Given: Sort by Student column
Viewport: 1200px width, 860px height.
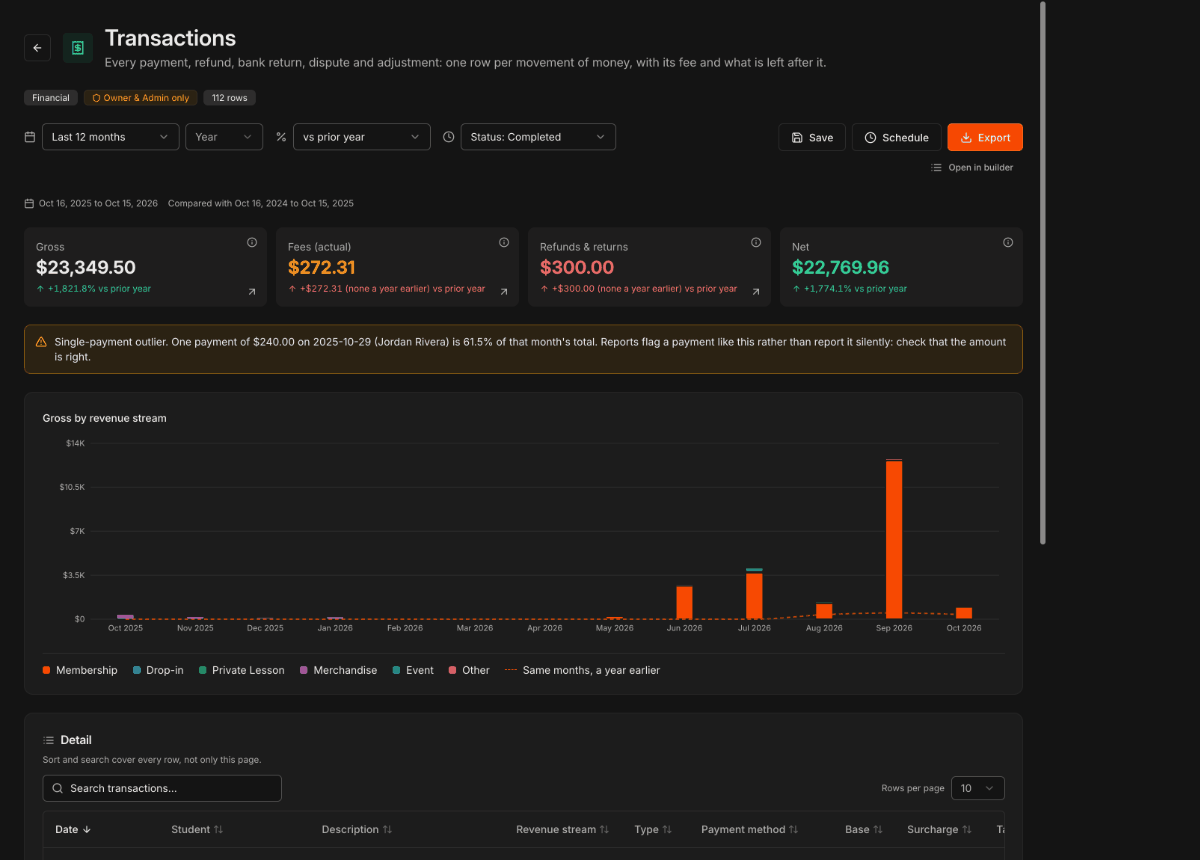Looking at the screenshot, I should tap(218, 829).
